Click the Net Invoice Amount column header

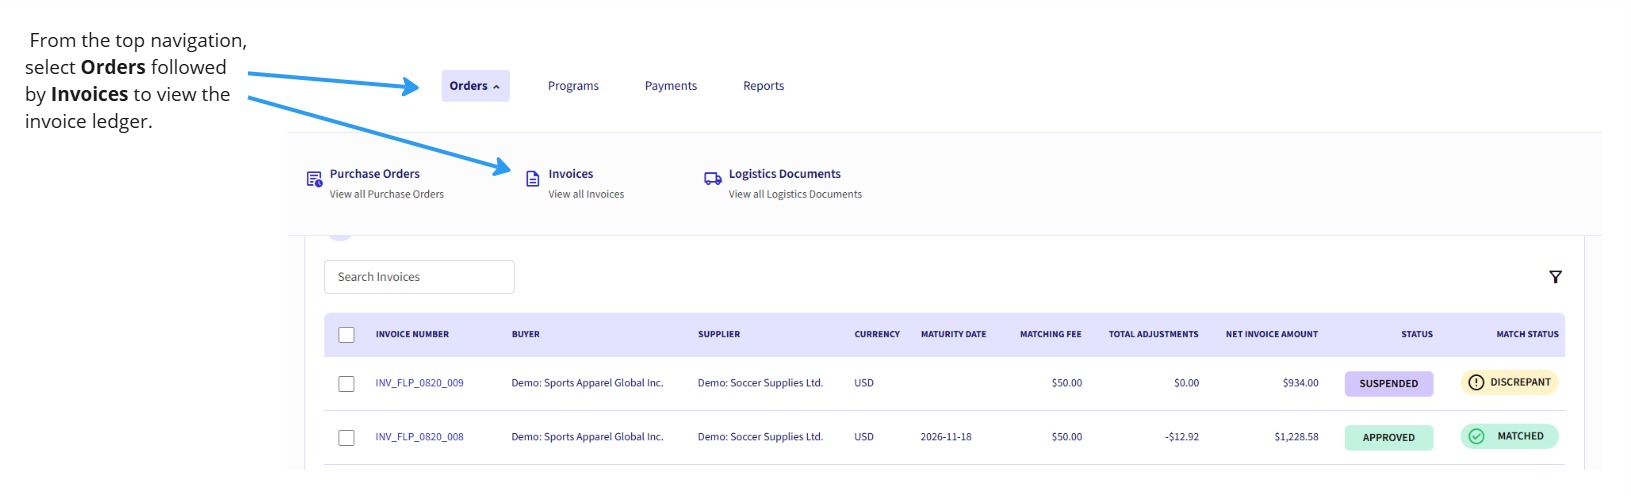tap(1272, 334)
